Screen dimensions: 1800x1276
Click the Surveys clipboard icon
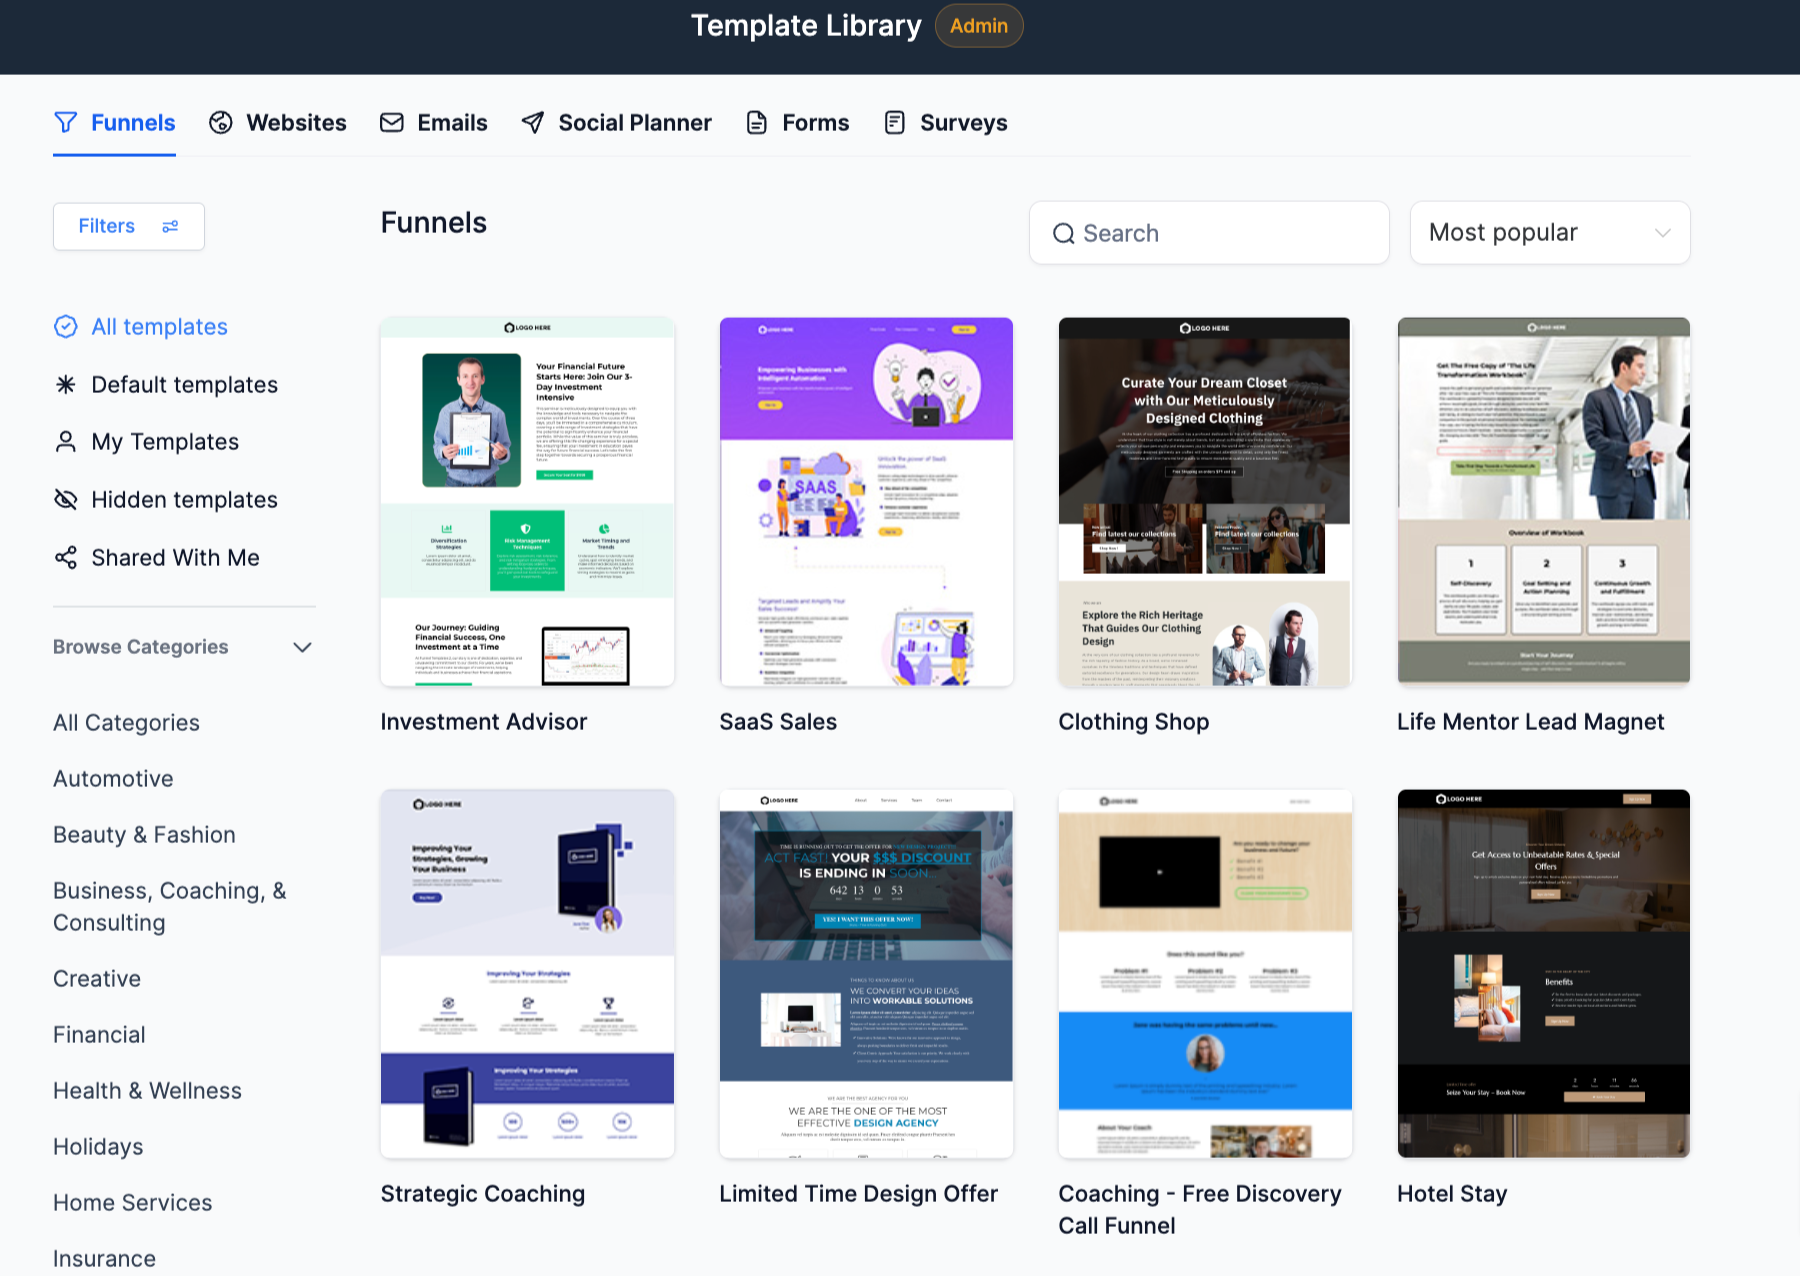coord(895,122)
